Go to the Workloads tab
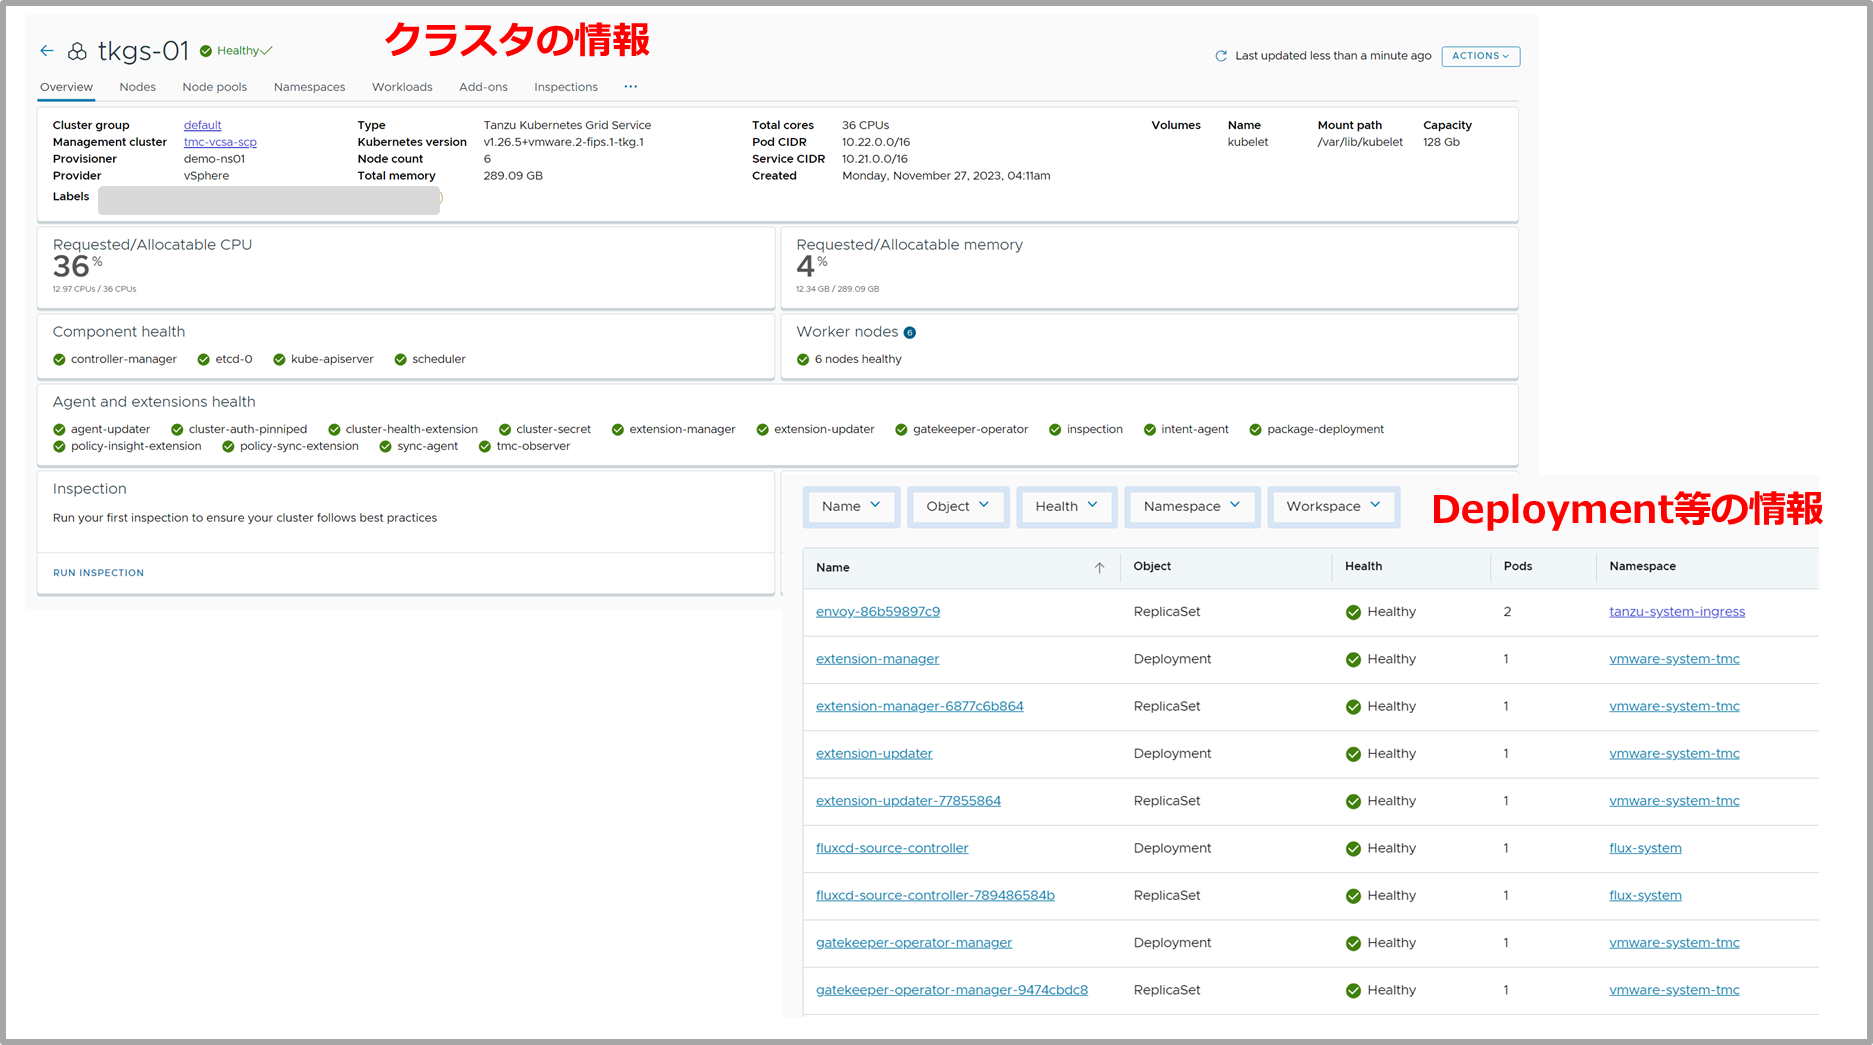The height and width of the screenshot is (1045, 1873). tap(402, 87)
